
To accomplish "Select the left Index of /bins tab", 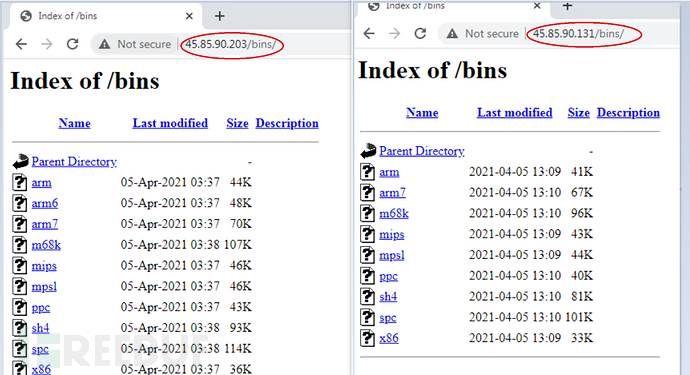I will click(106, 16).
